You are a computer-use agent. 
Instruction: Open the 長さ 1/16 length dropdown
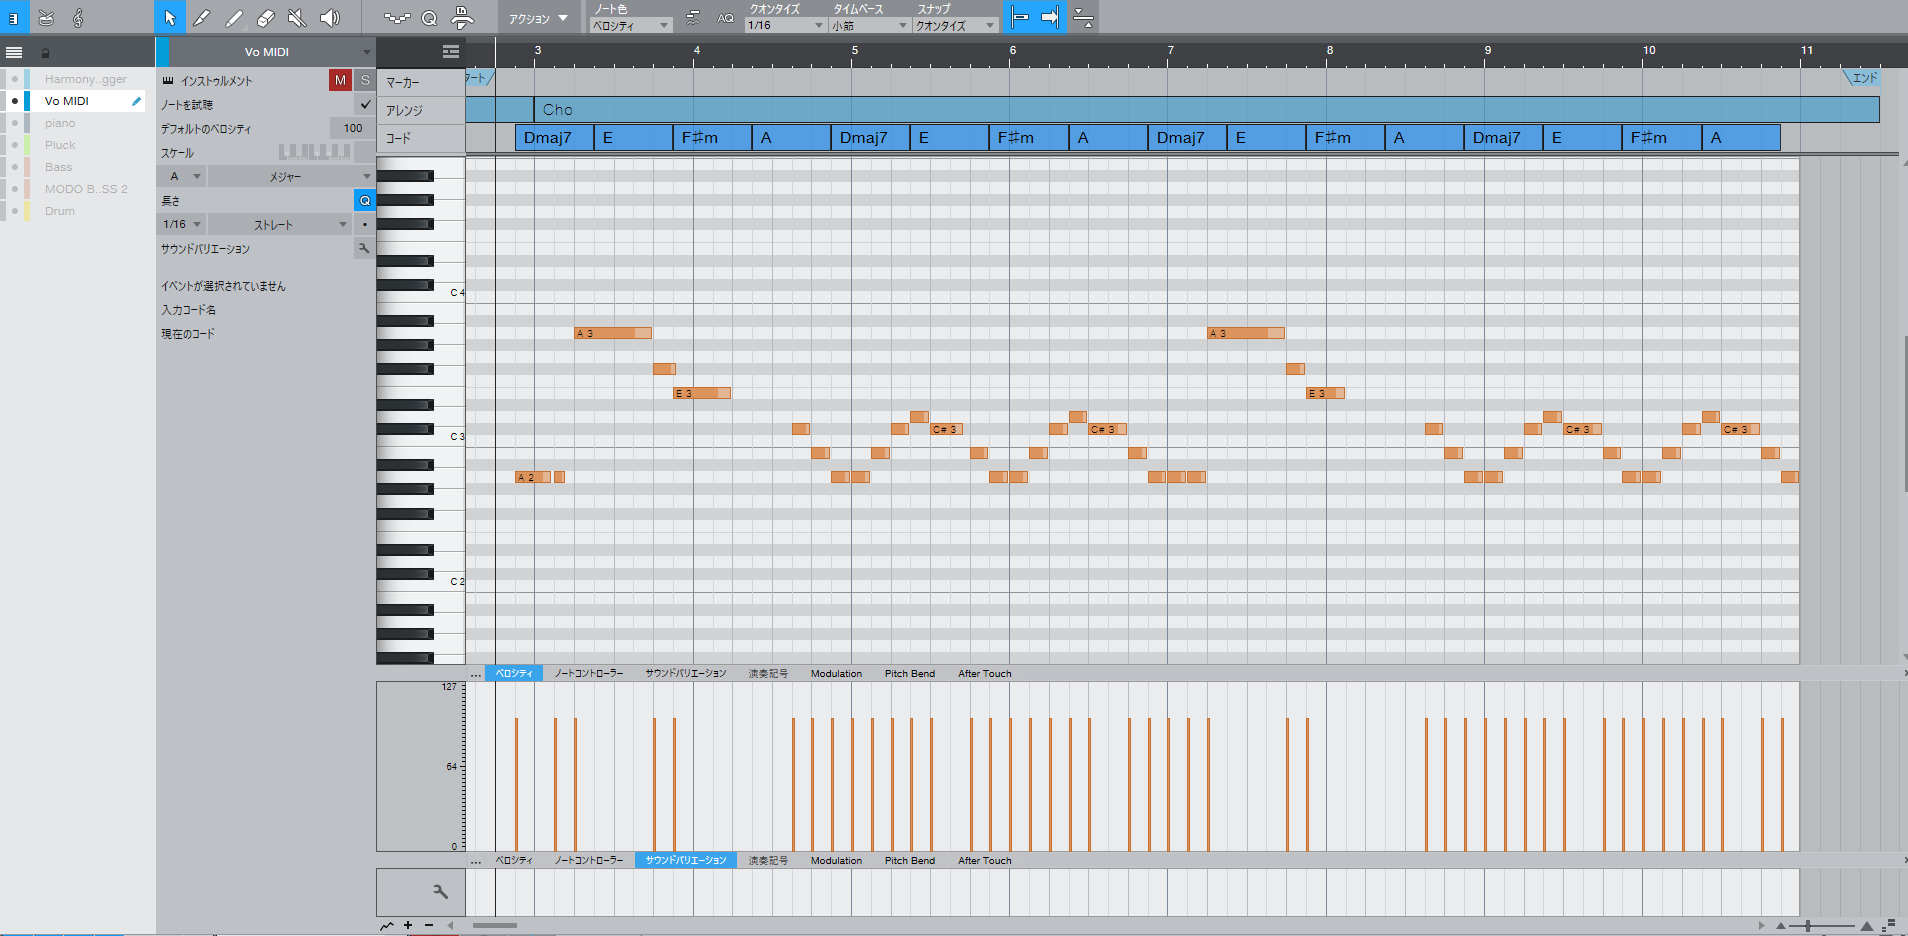point(182,225)
